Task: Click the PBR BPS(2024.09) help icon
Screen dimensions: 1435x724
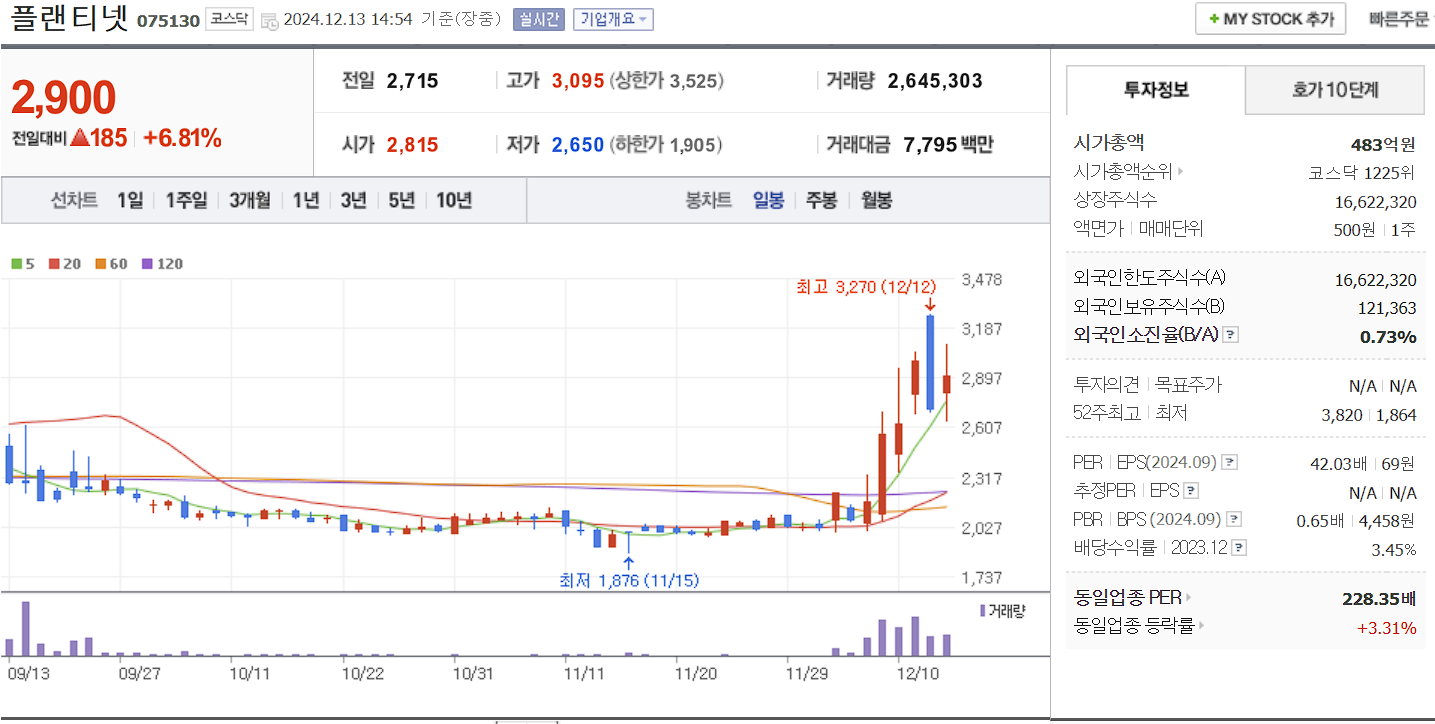Action: click(1232, 518)
